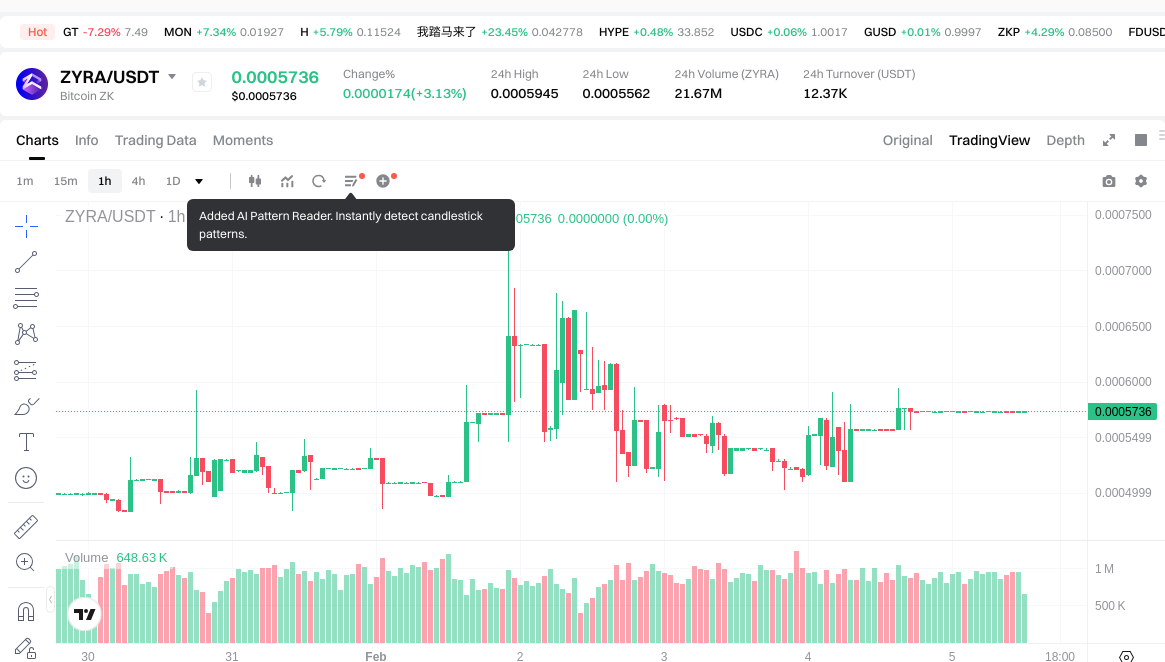Screen dimensions: 1165x662
Task: Select the trend line drawing tool
Action: (x=26, y=262)
